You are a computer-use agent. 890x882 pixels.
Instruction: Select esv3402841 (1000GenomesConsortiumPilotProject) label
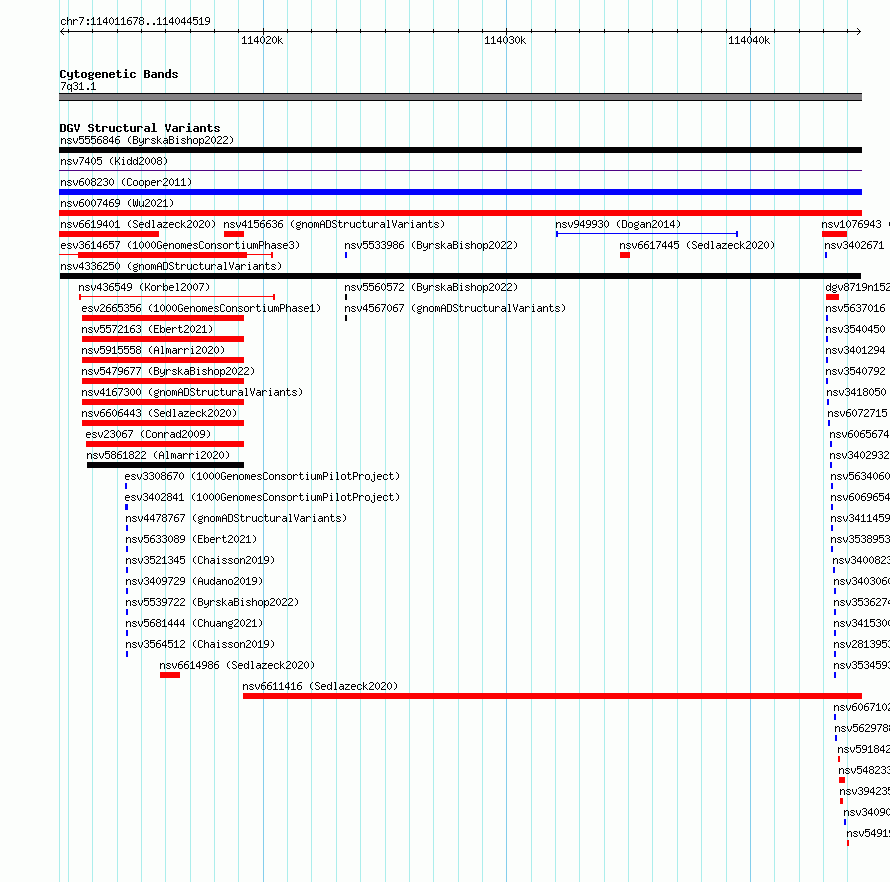pos(262,497)
